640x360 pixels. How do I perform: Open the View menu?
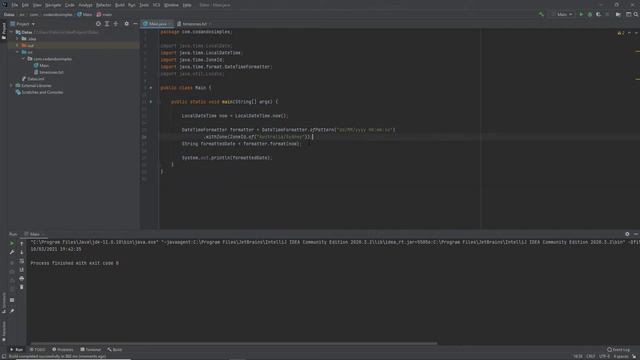37,5
